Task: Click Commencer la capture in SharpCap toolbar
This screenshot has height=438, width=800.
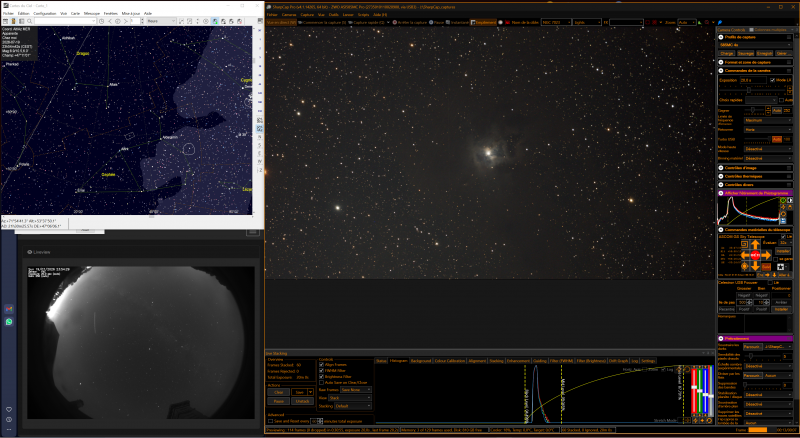Action: 322,22
